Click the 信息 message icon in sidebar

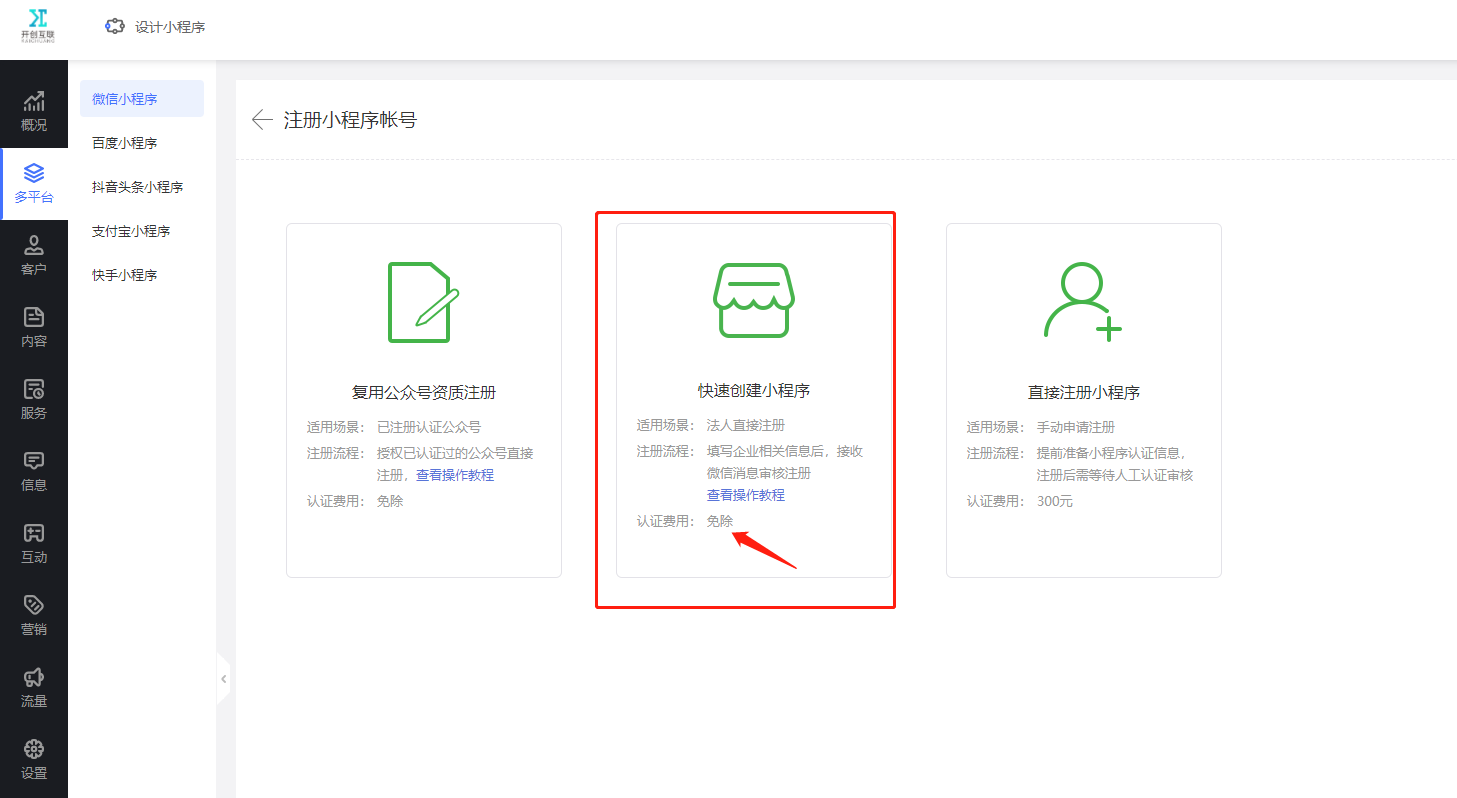(34, 461)
